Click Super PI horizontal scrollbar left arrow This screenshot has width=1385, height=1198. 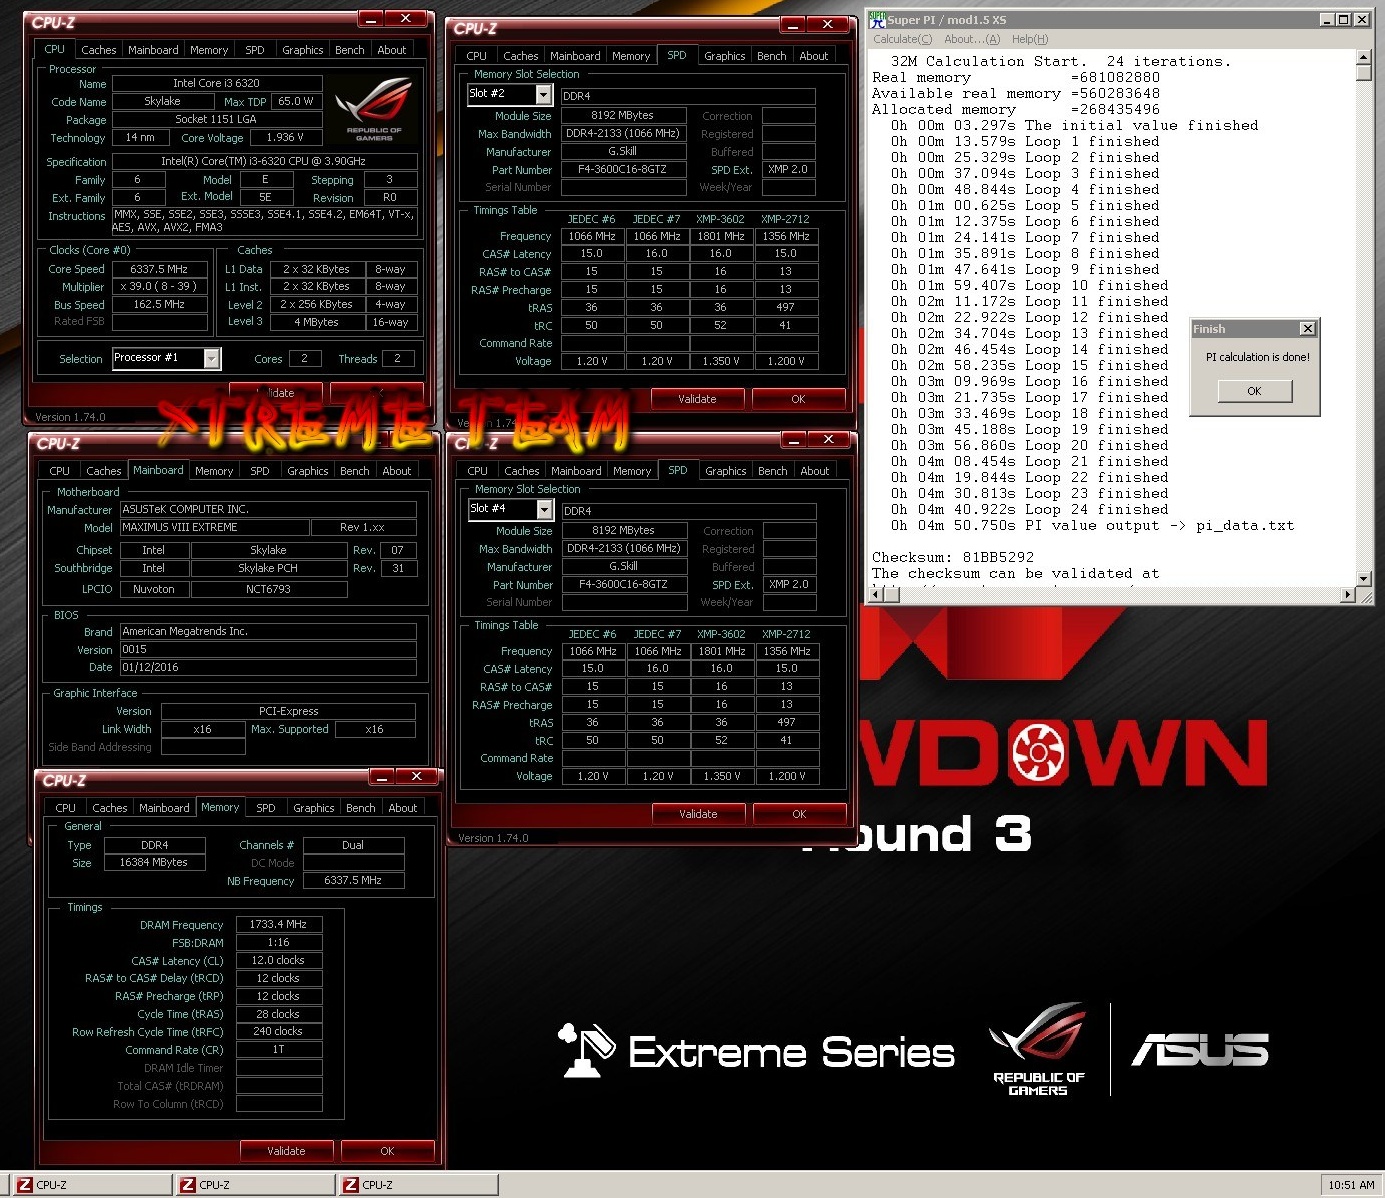pyautogui.click(x=877, y=595)
